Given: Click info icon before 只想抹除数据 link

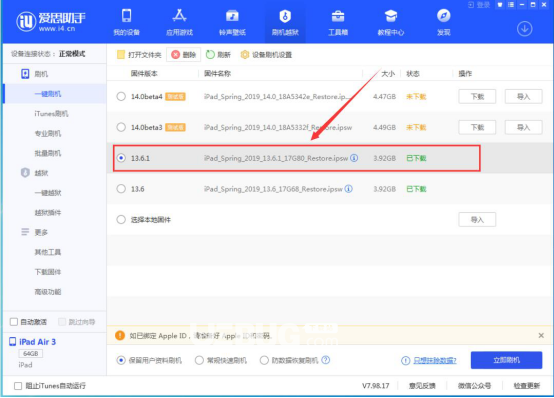Looking at the screenshot, I should tap(406, 360).
